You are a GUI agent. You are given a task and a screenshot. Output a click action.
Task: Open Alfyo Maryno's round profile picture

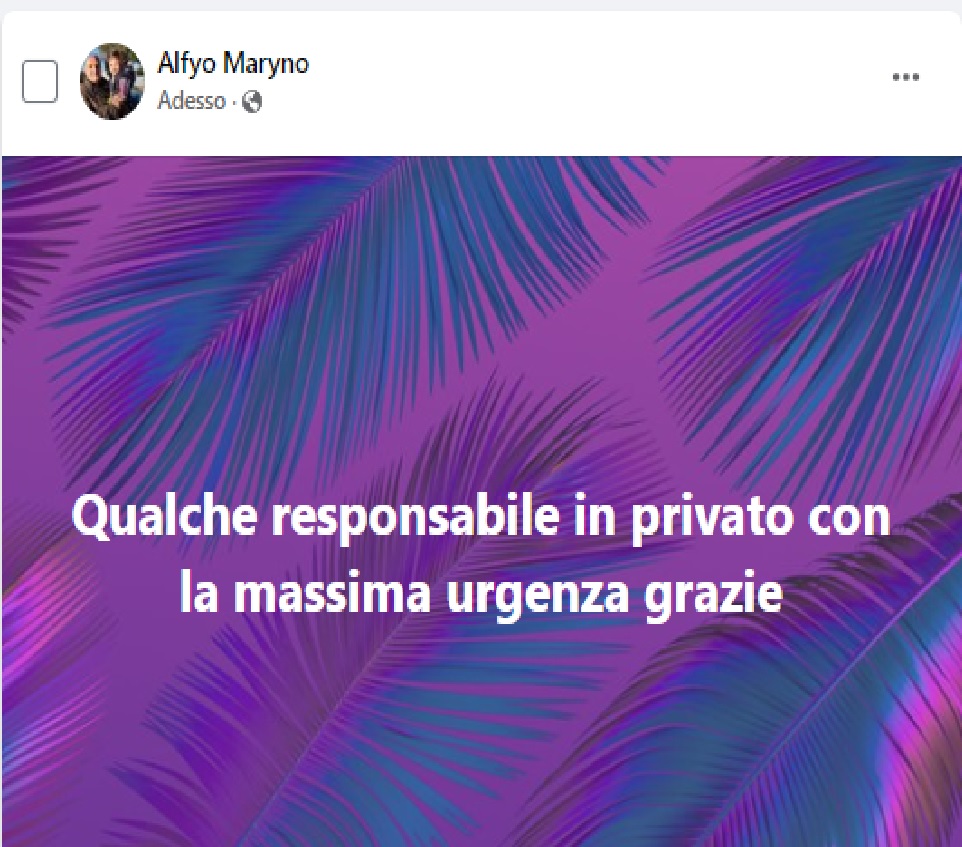click(112, 81)
